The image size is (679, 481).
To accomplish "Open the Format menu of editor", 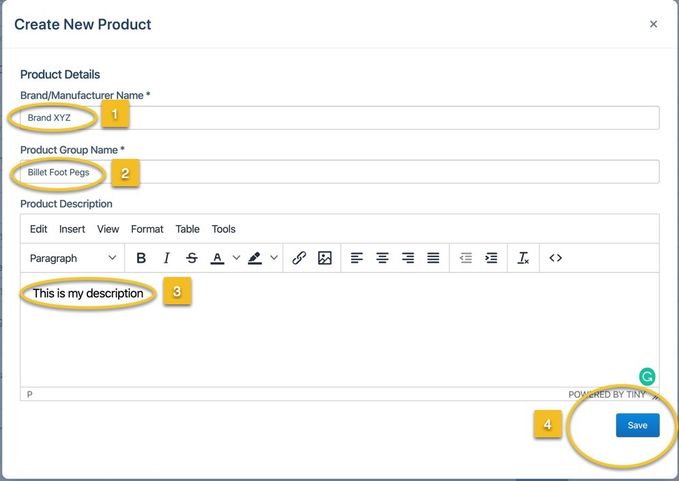I will (147, 229).
